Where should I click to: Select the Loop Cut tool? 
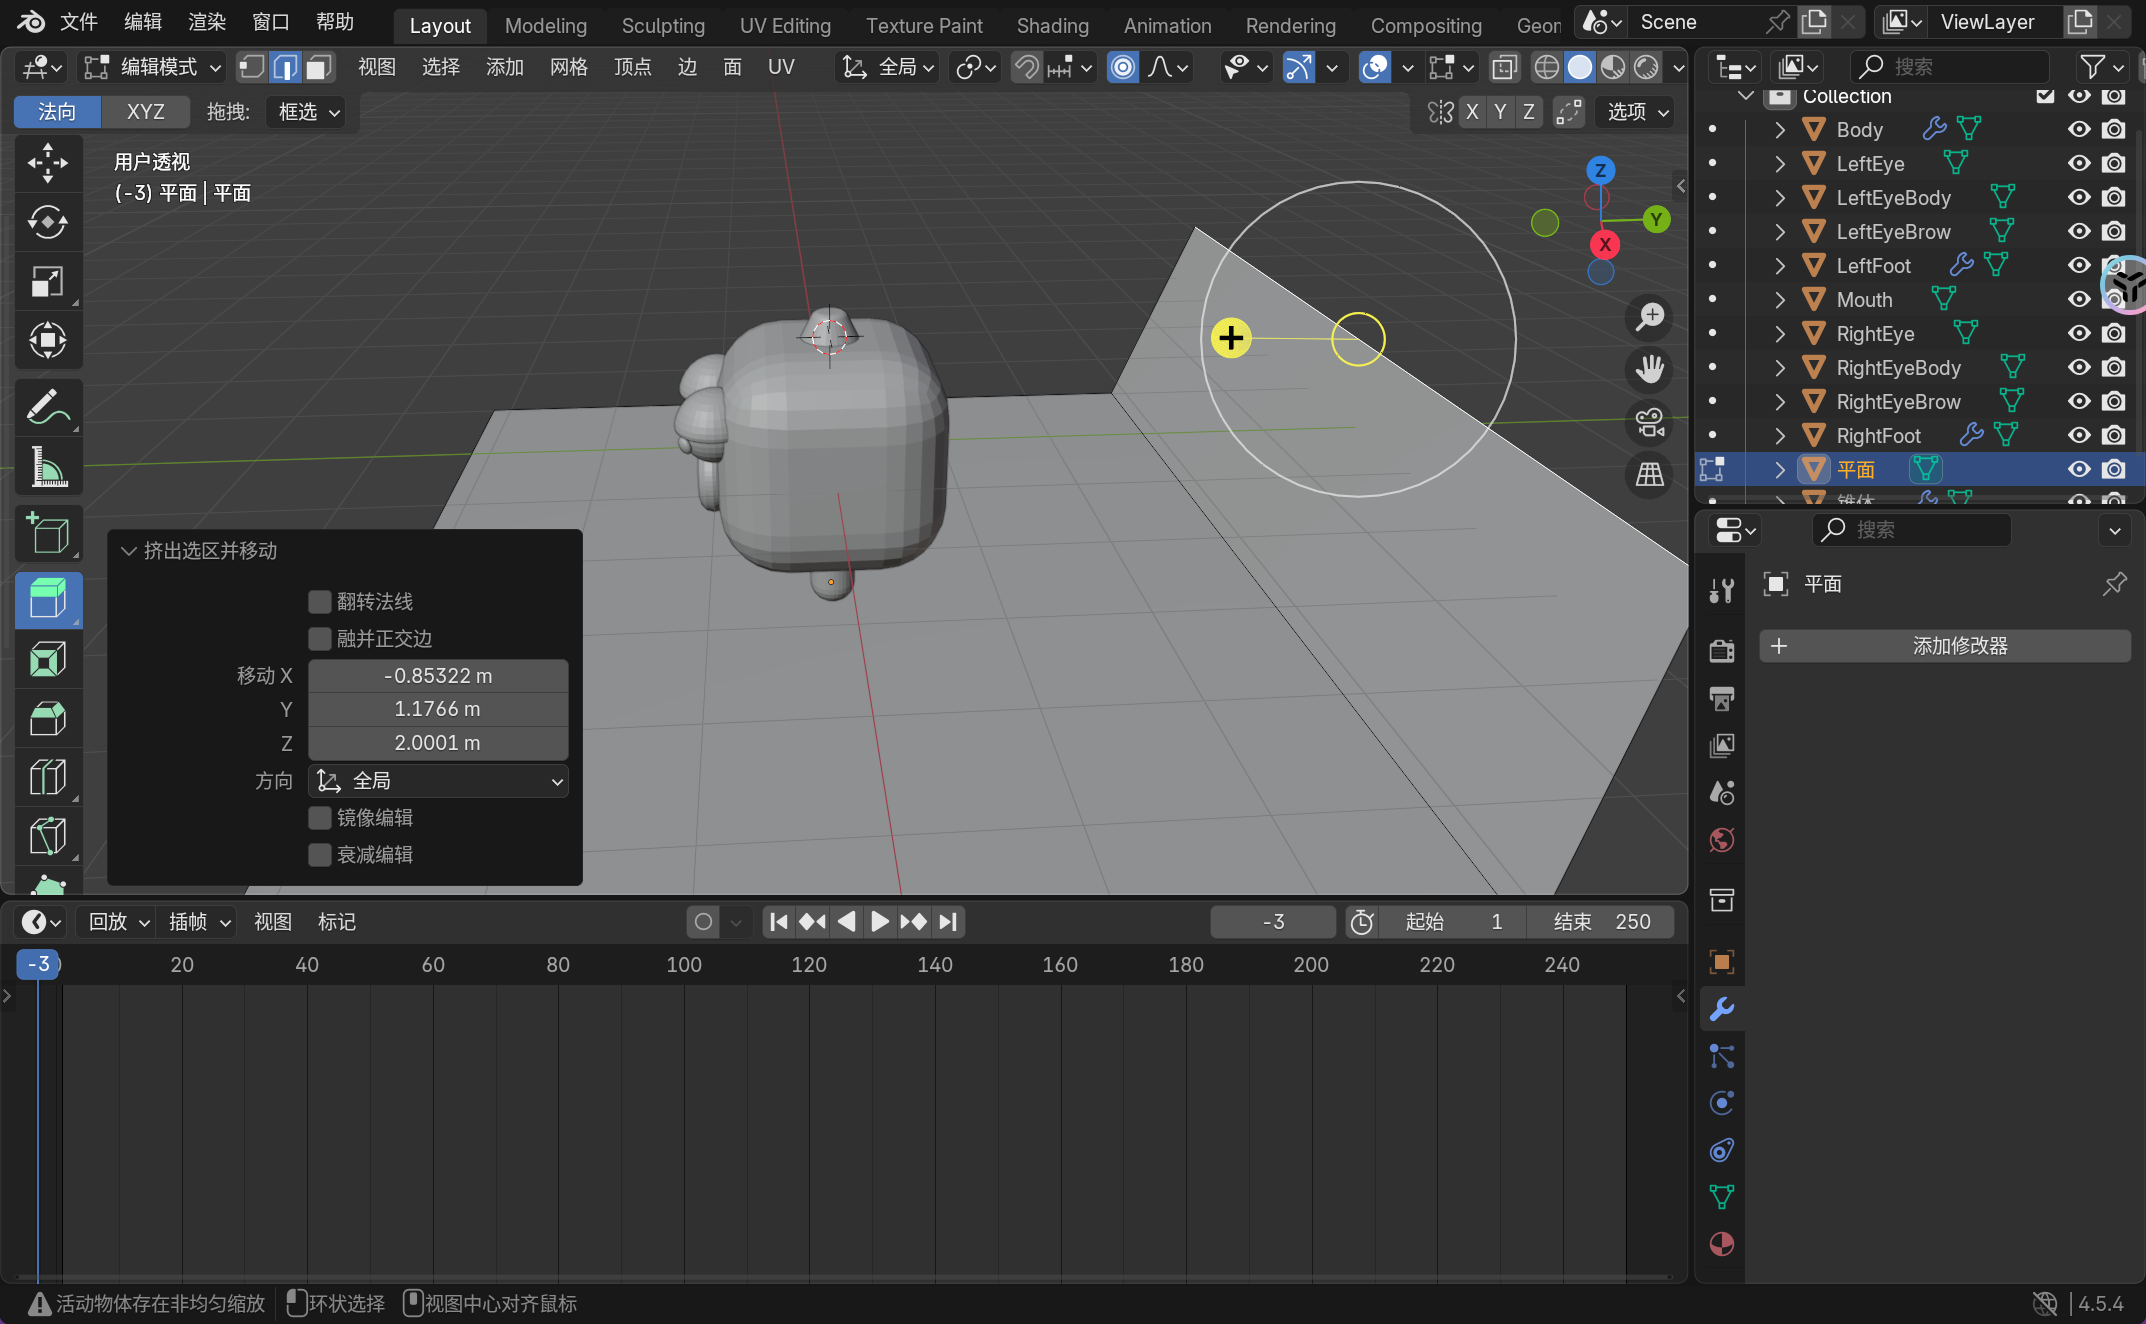(47, 778)
